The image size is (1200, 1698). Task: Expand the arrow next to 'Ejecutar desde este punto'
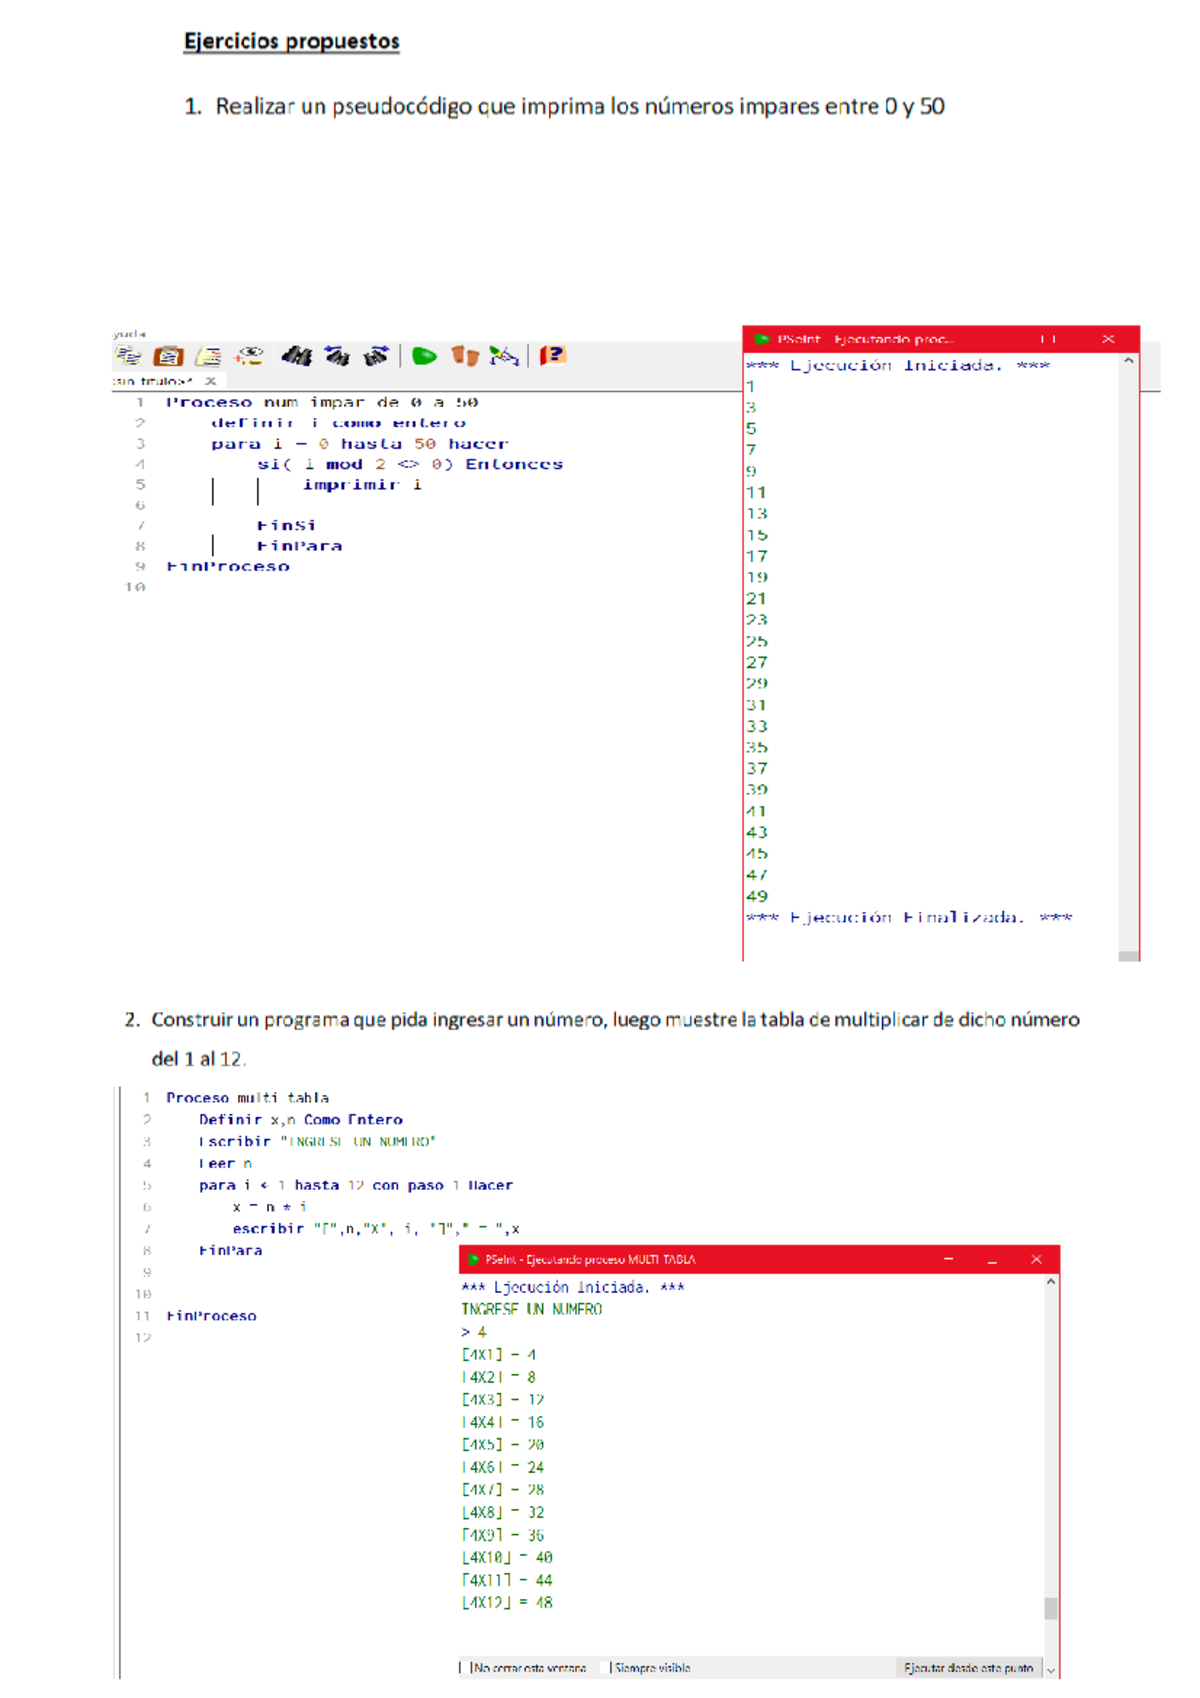[1050, 1669]
